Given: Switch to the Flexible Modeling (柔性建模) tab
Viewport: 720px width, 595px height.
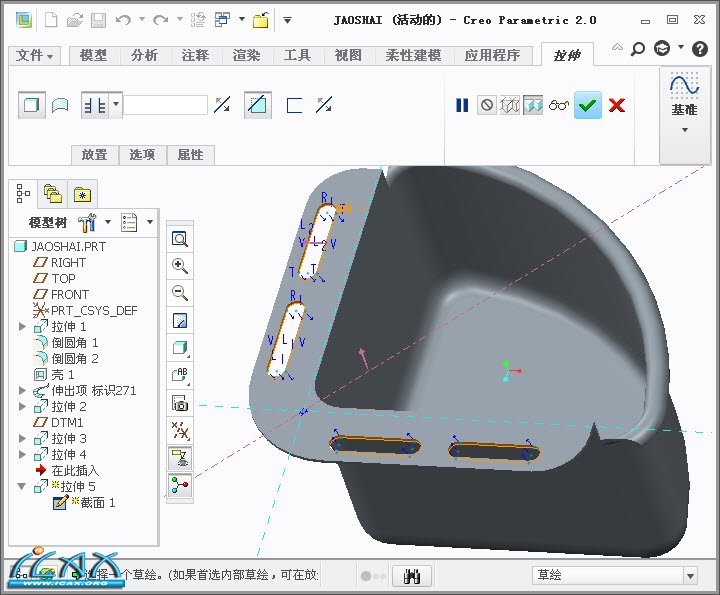Looking at the screenshot, I should [x=413, y=56].
